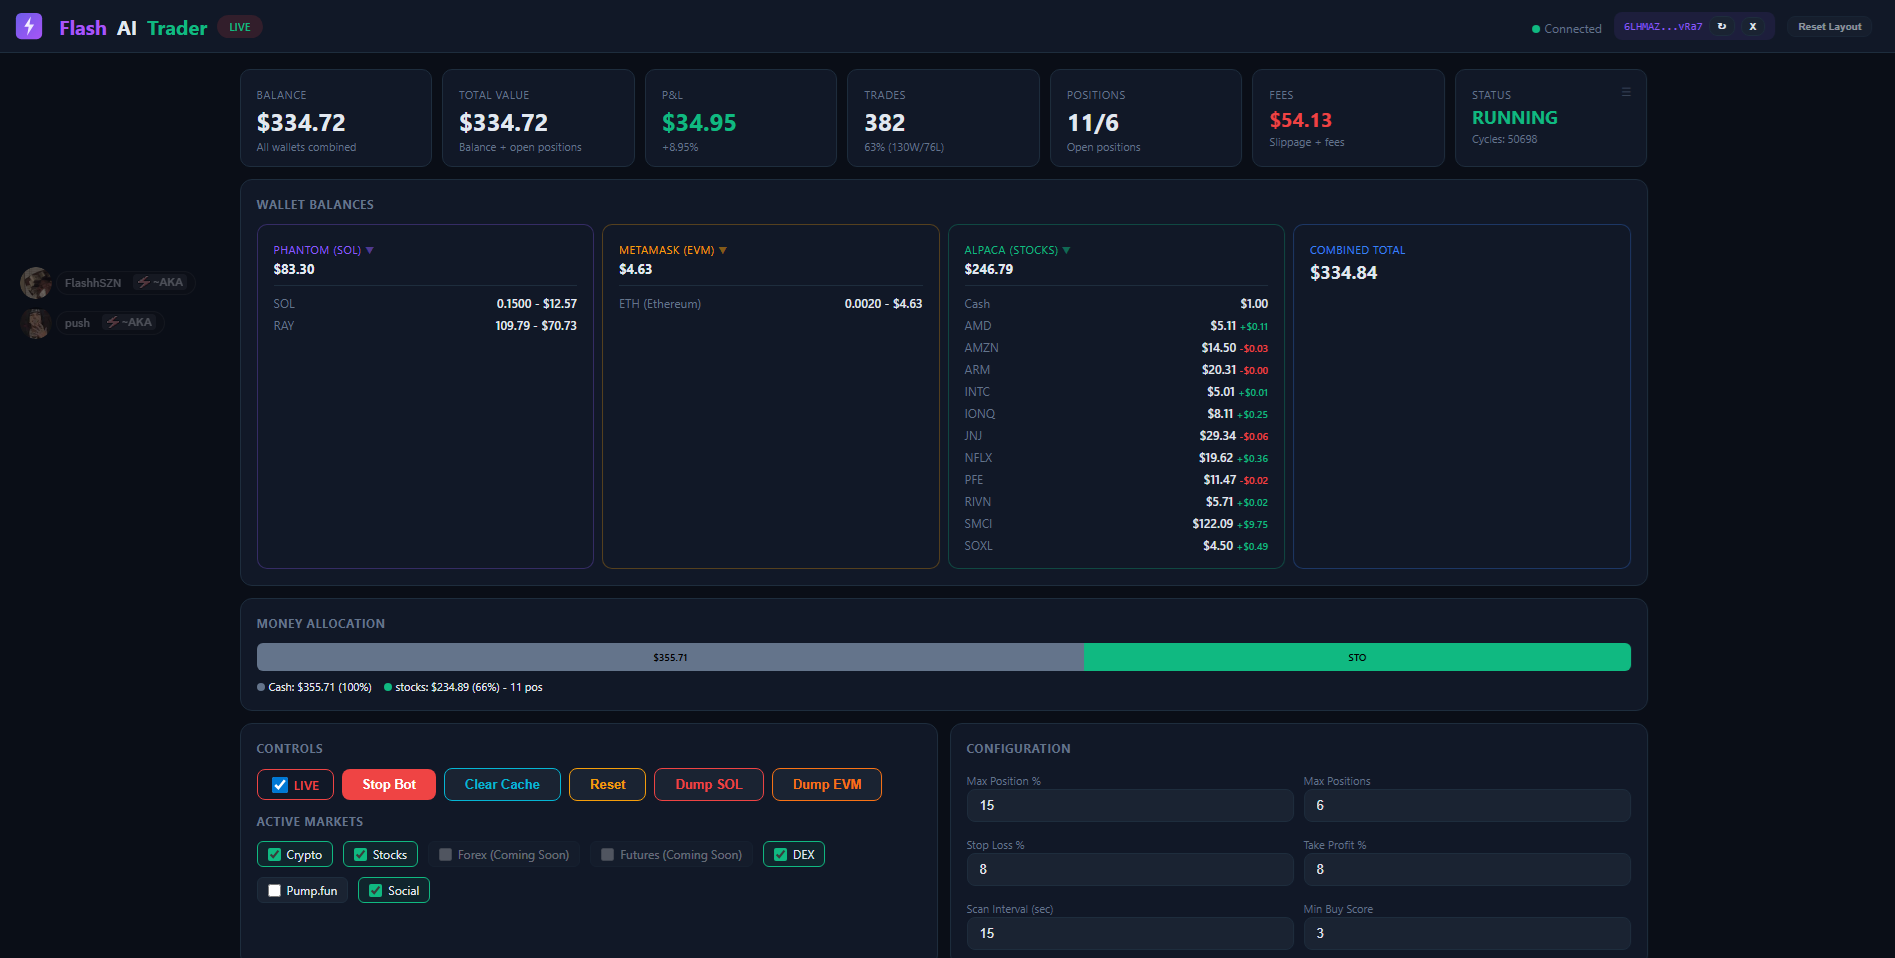Click the Balance $334.72 card
Image resolution: width=1895 pixels, height=958 pixels.
point(336,118)
